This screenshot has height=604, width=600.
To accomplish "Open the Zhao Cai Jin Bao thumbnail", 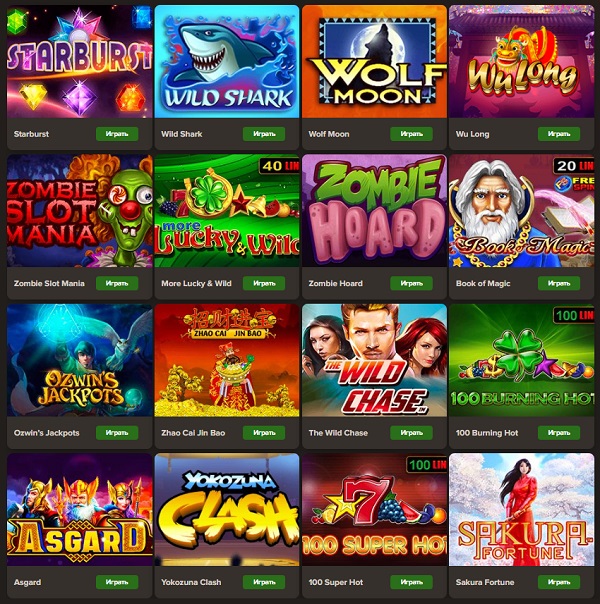I will [227, 360].
